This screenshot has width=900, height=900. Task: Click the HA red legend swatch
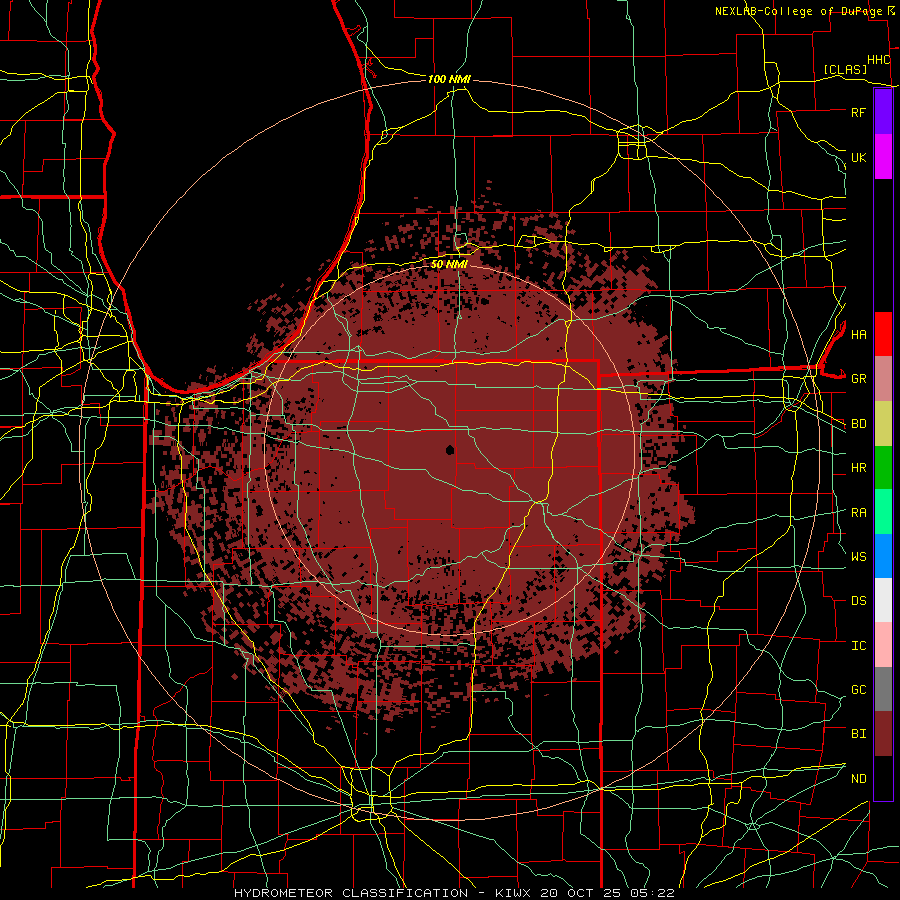883,334
